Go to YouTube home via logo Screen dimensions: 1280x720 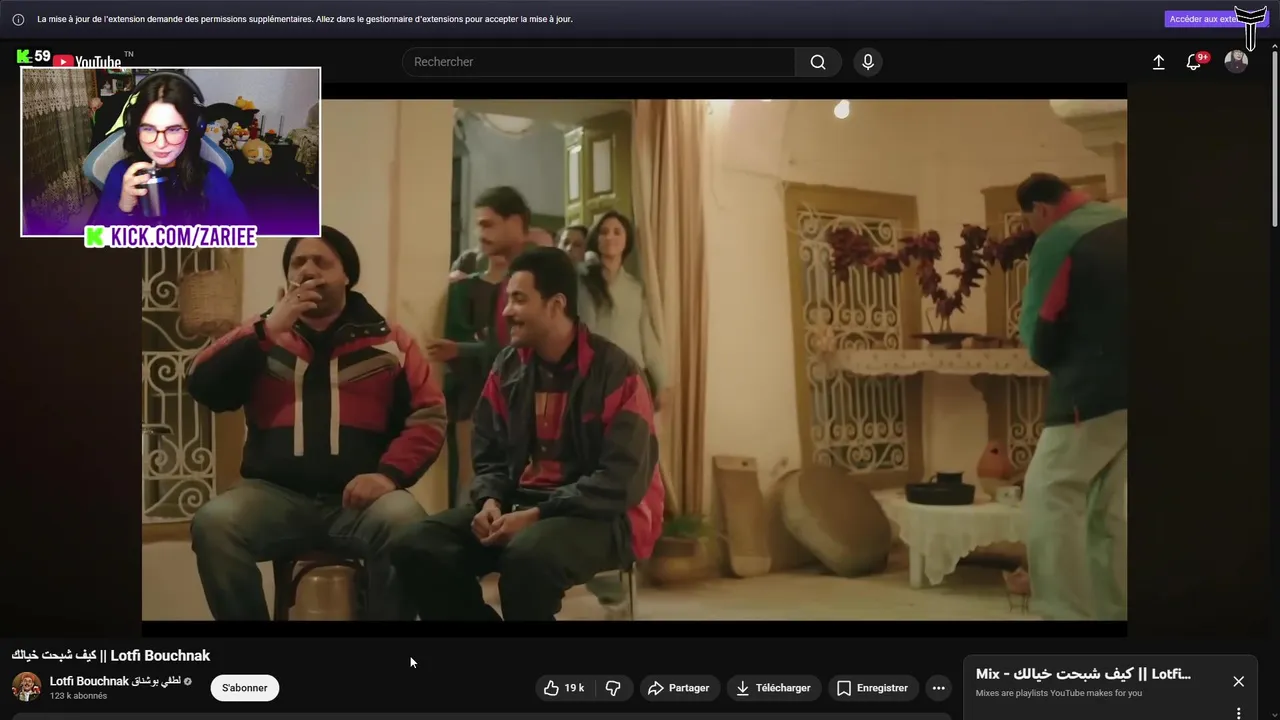click(87, 61)
